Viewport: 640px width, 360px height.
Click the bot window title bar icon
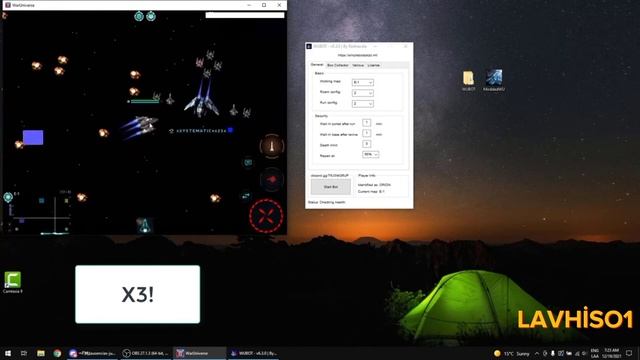309,47
